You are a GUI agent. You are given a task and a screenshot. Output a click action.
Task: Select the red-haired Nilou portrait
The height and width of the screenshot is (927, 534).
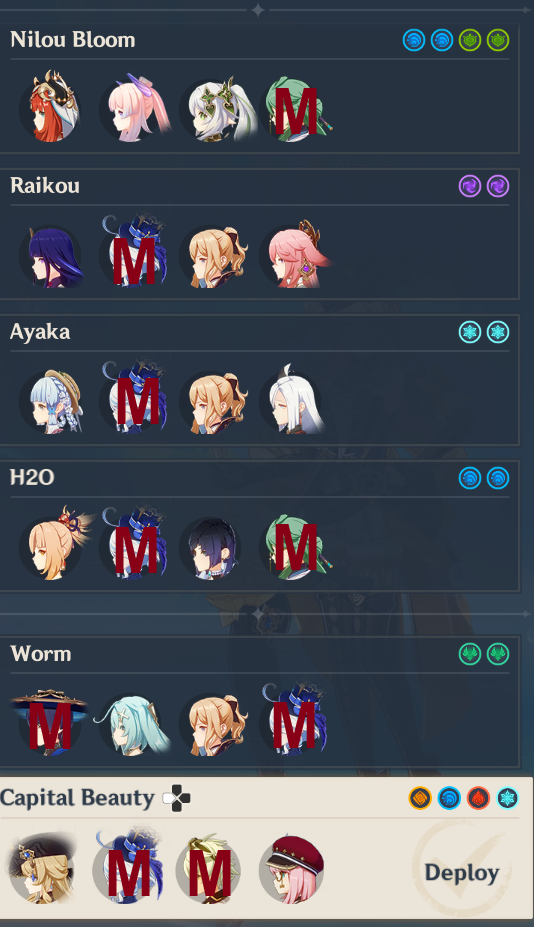pyautogui.click(x=50, y=109)
